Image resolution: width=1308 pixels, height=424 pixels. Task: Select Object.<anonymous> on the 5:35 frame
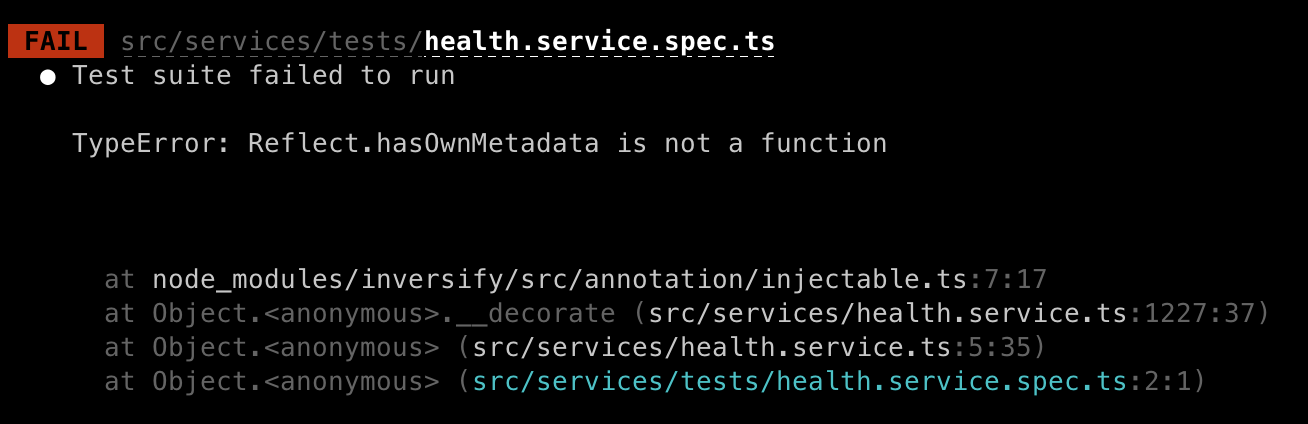pyautogui.click(x=296, y=348)
